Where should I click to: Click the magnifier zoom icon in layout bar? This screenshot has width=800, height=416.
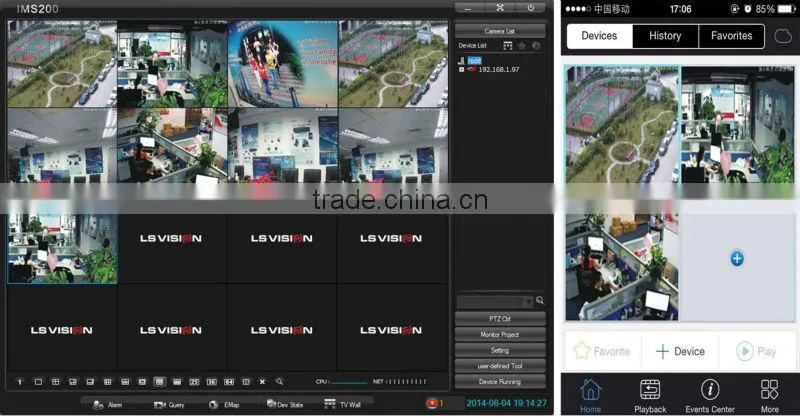[279, 382]
